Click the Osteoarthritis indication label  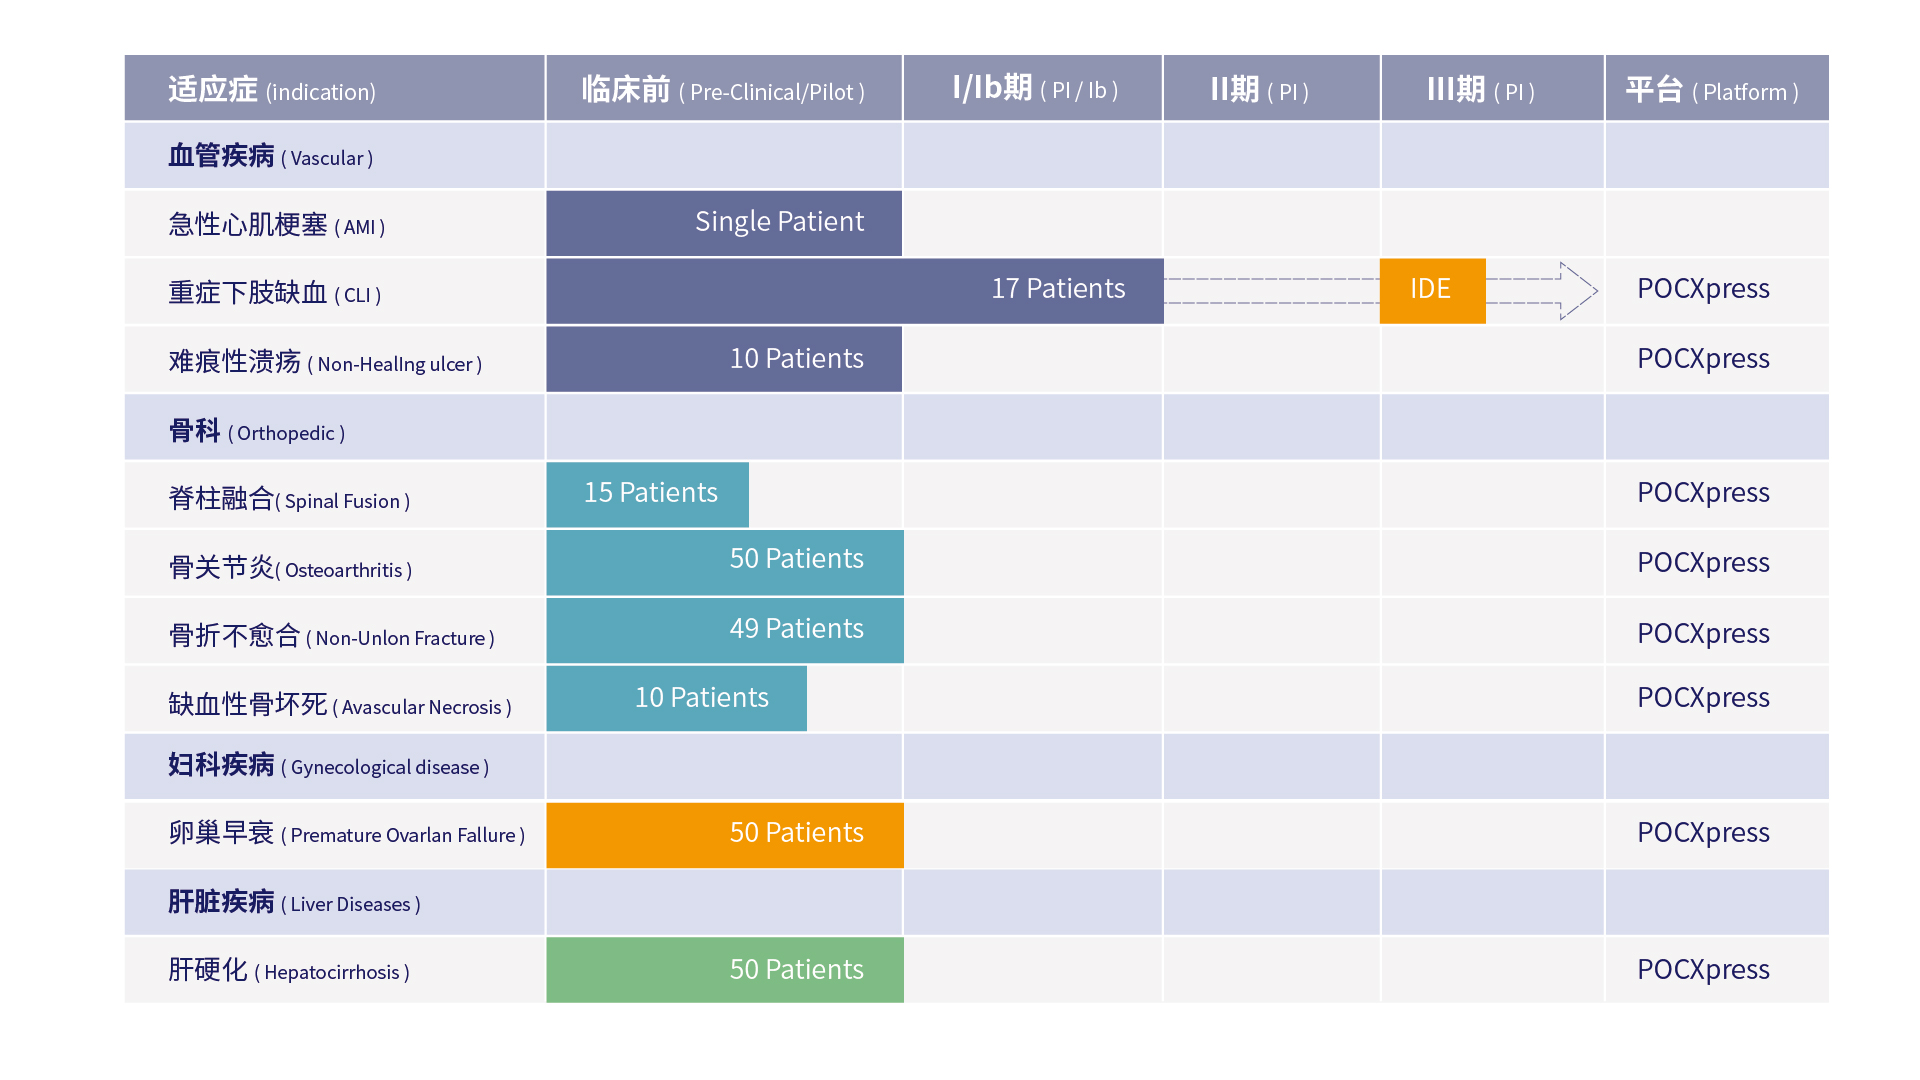click(x=290, y=569)
